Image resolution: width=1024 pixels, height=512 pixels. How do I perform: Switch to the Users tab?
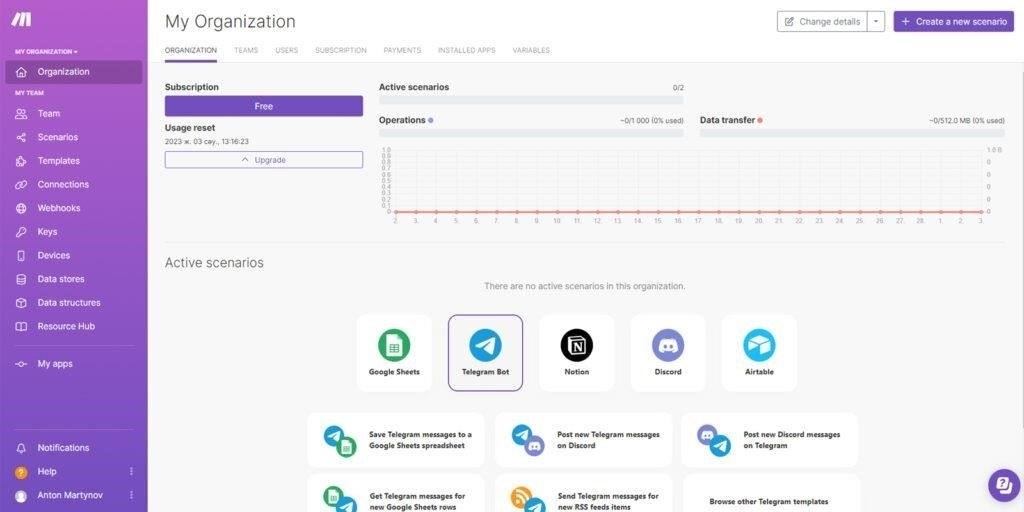(x=287, y=50)
